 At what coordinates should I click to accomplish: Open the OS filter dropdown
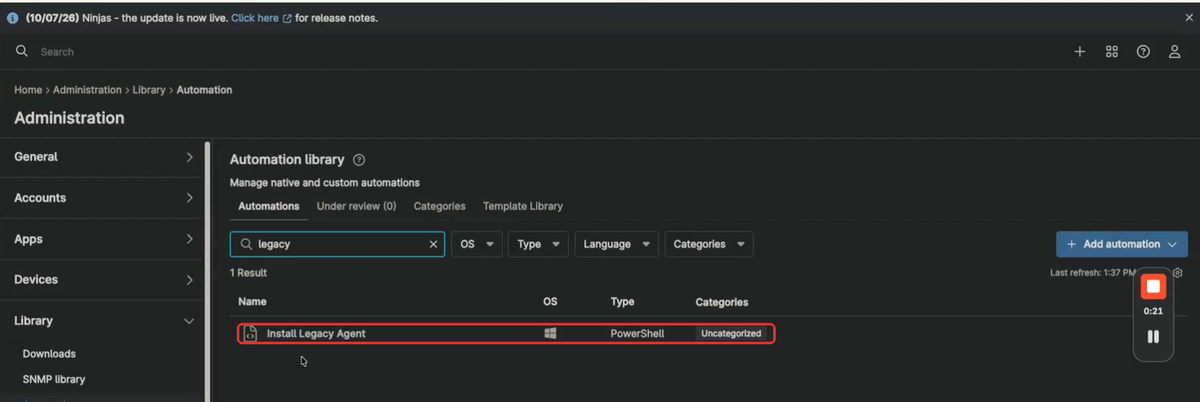[477, 244]
